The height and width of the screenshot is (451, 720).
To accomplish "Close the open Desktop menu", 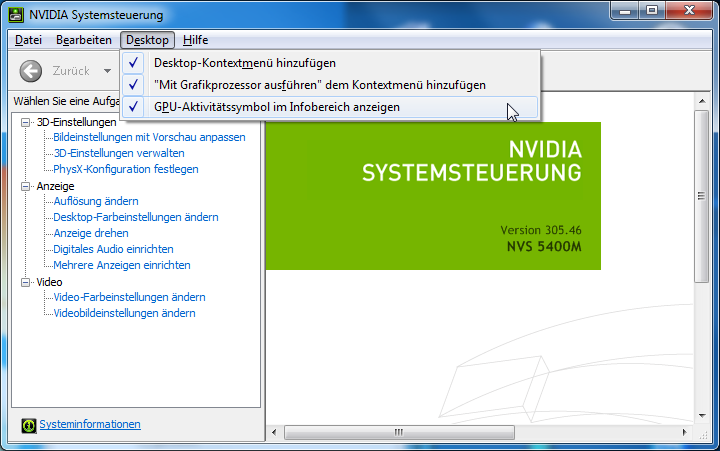I will point(147,40).
